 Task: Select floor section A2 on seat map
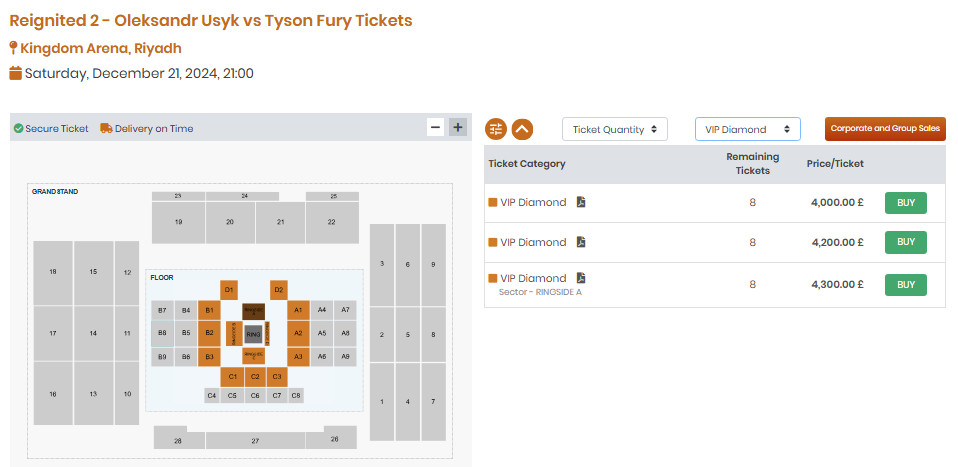pos(298,333)
